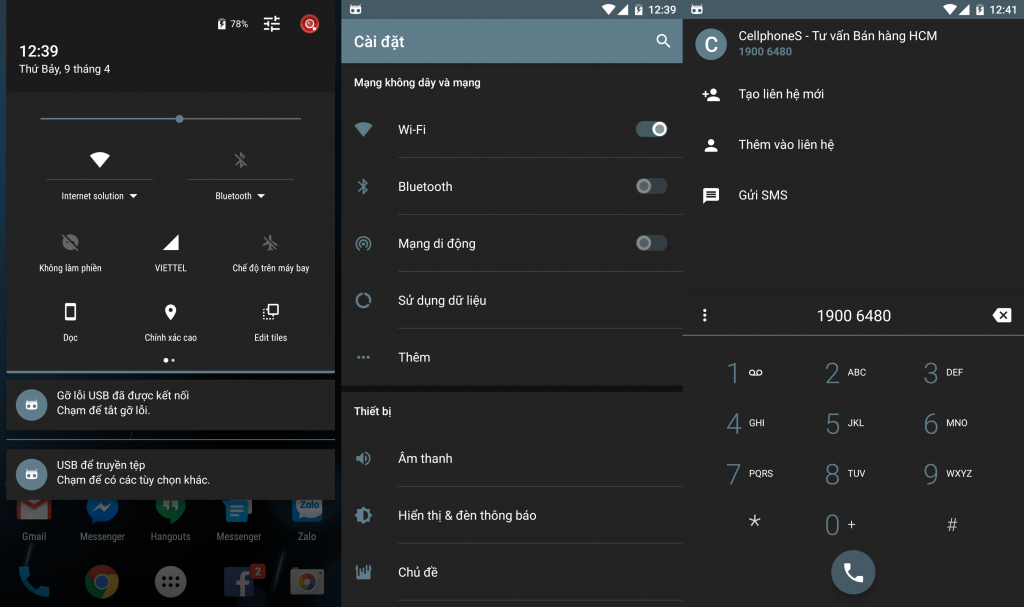Open the dialer three-dot overflow menu
This screenshot has width=1024, height=607.
pos(705,315)
